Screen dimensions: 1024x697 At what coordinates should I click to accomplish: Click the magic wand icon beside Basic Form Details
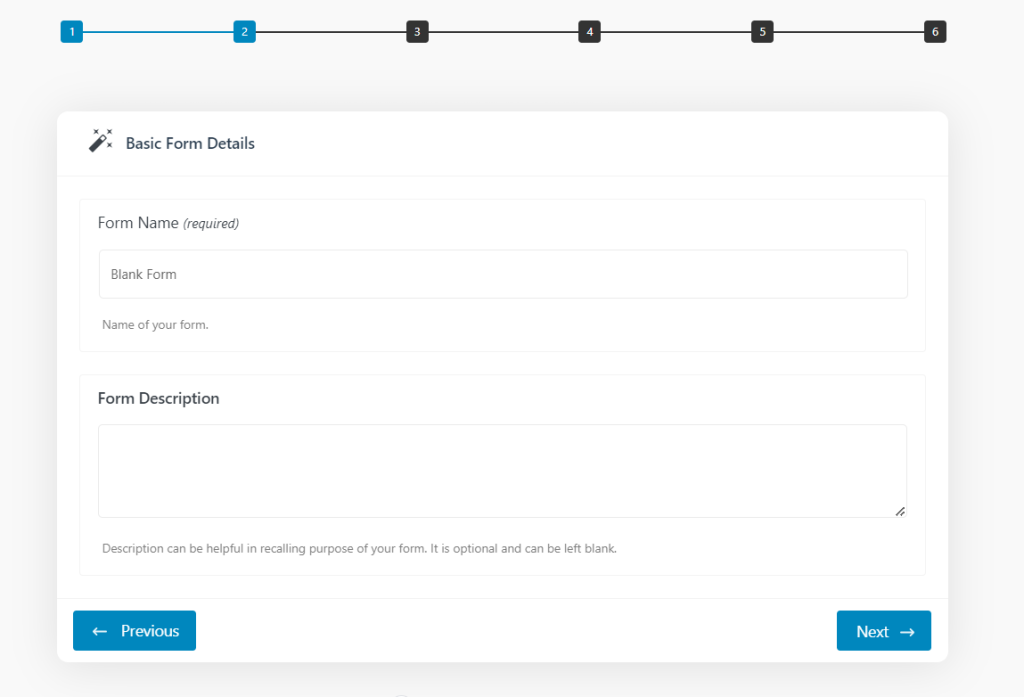pos(100,141)
